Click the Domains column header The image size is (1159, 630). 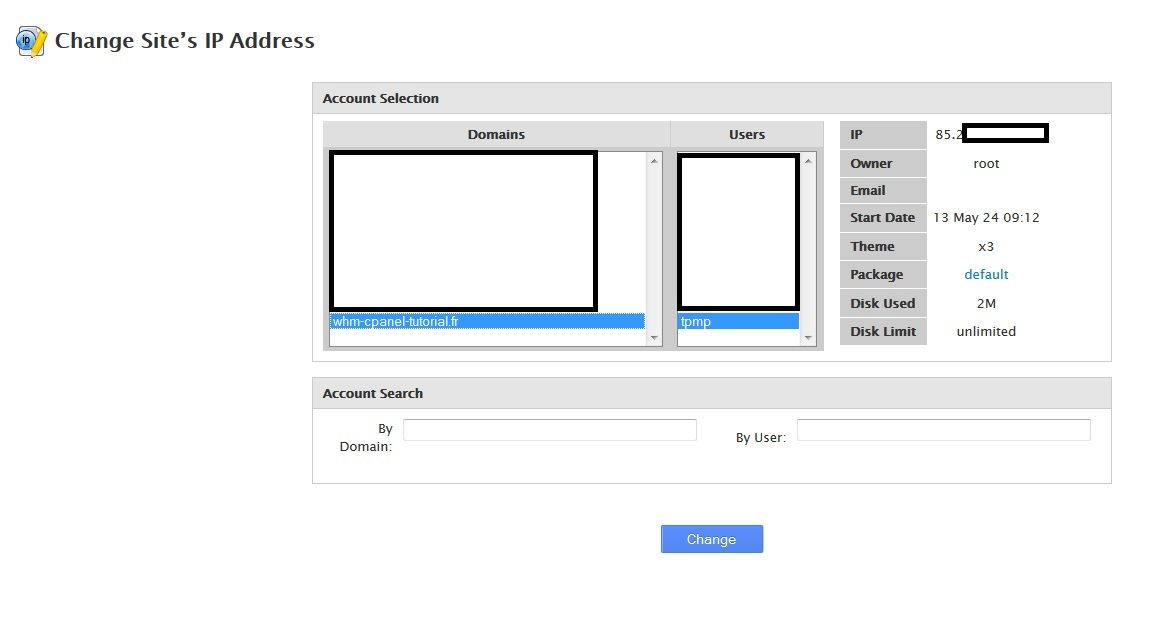[x=496, y=135]
